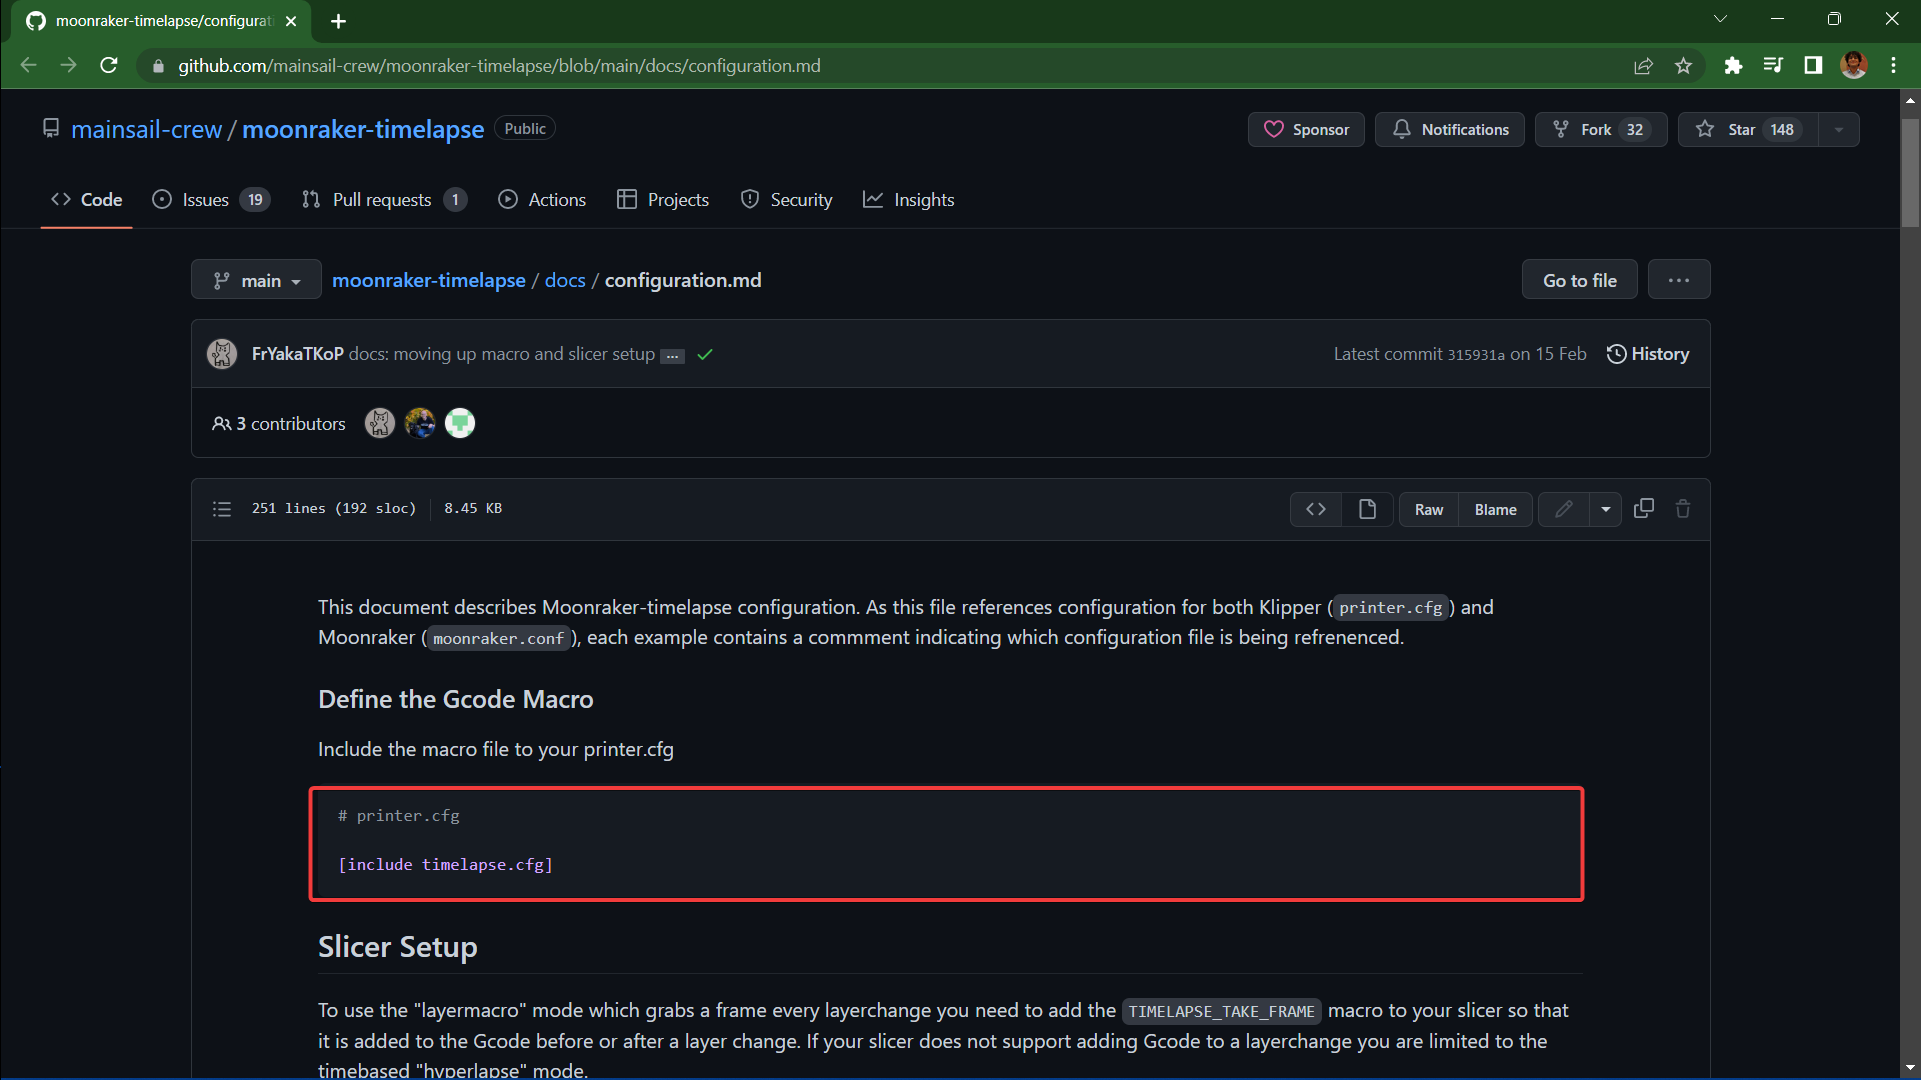Close the moonraker-timelapse tab
This screenshot has width=1921, height=1080.
point(291,21)
